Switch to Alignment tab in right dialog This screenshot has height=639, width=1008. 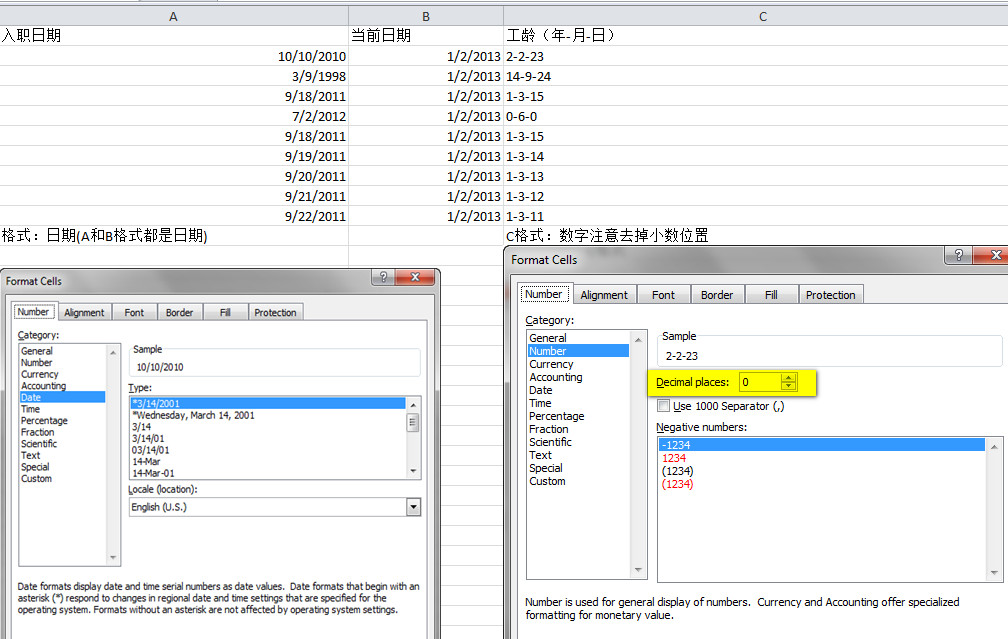coord(604,295)
